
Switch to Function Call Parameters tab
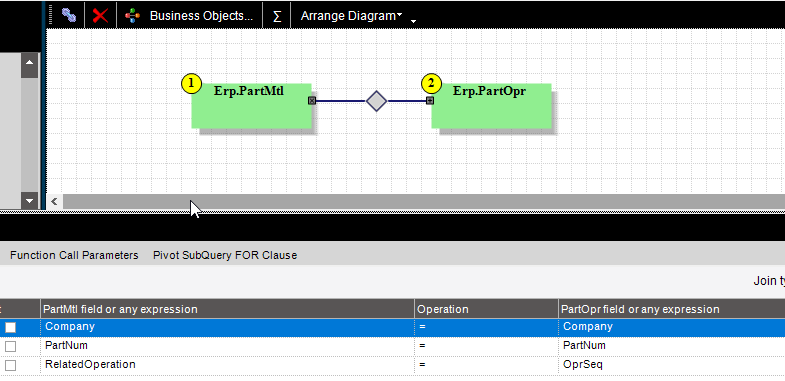click(74, 255)
